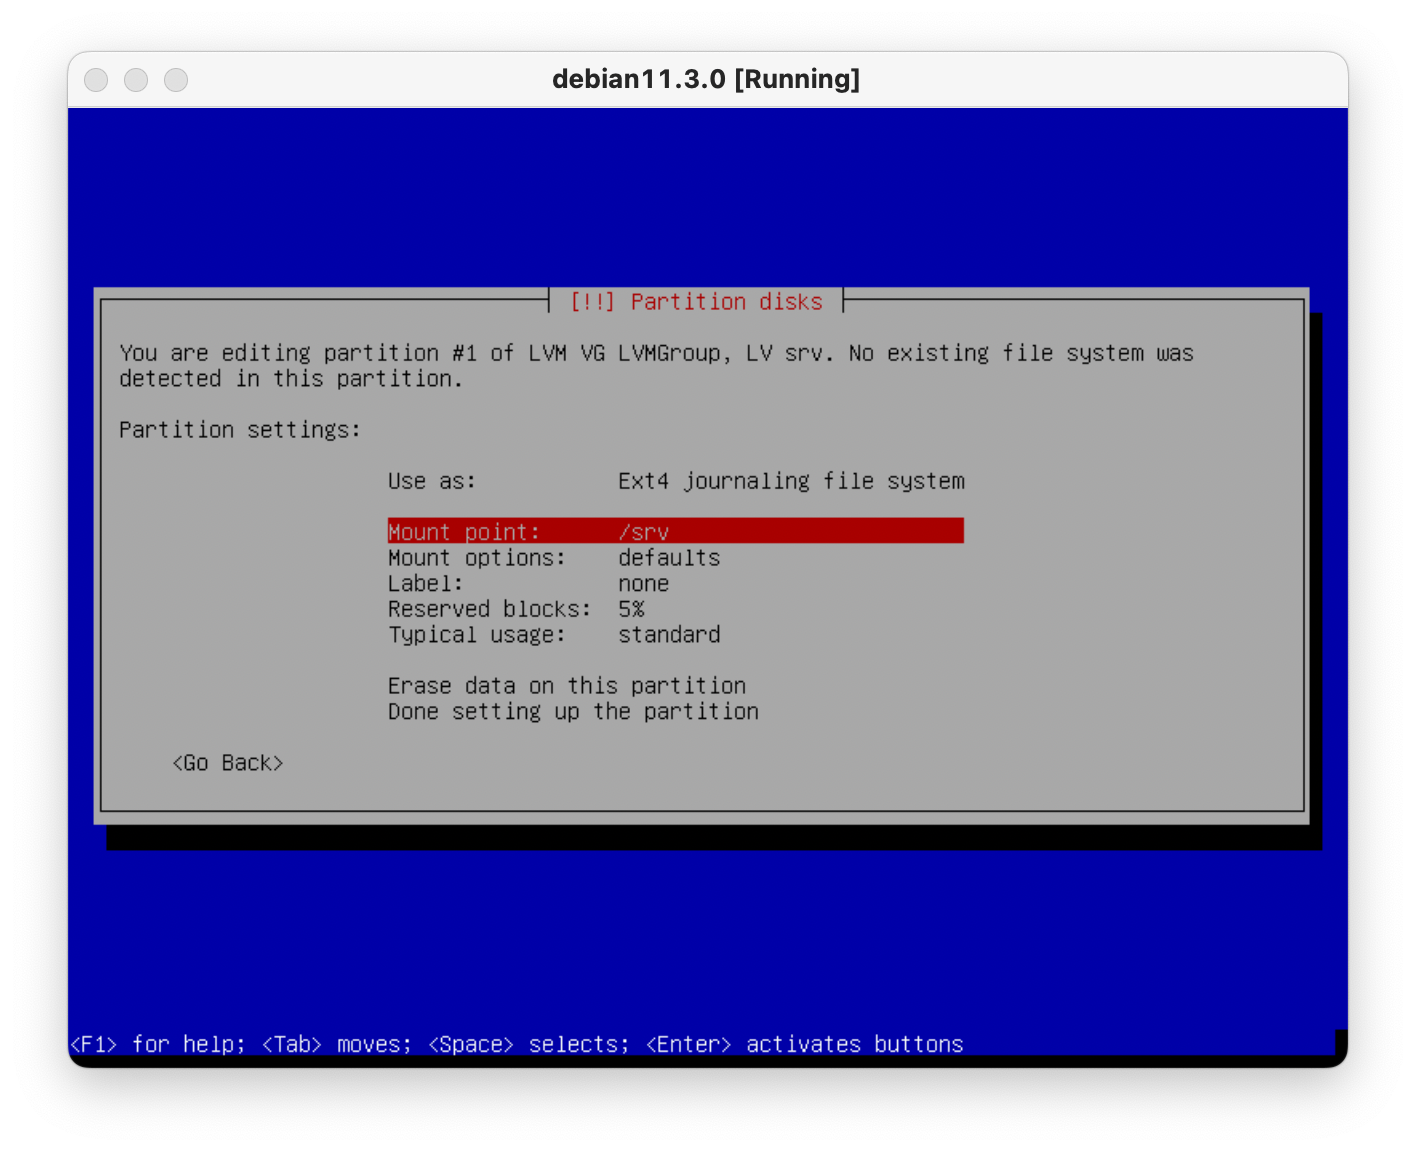Click the '<Space> selects' hint text

coord(528,1044)
